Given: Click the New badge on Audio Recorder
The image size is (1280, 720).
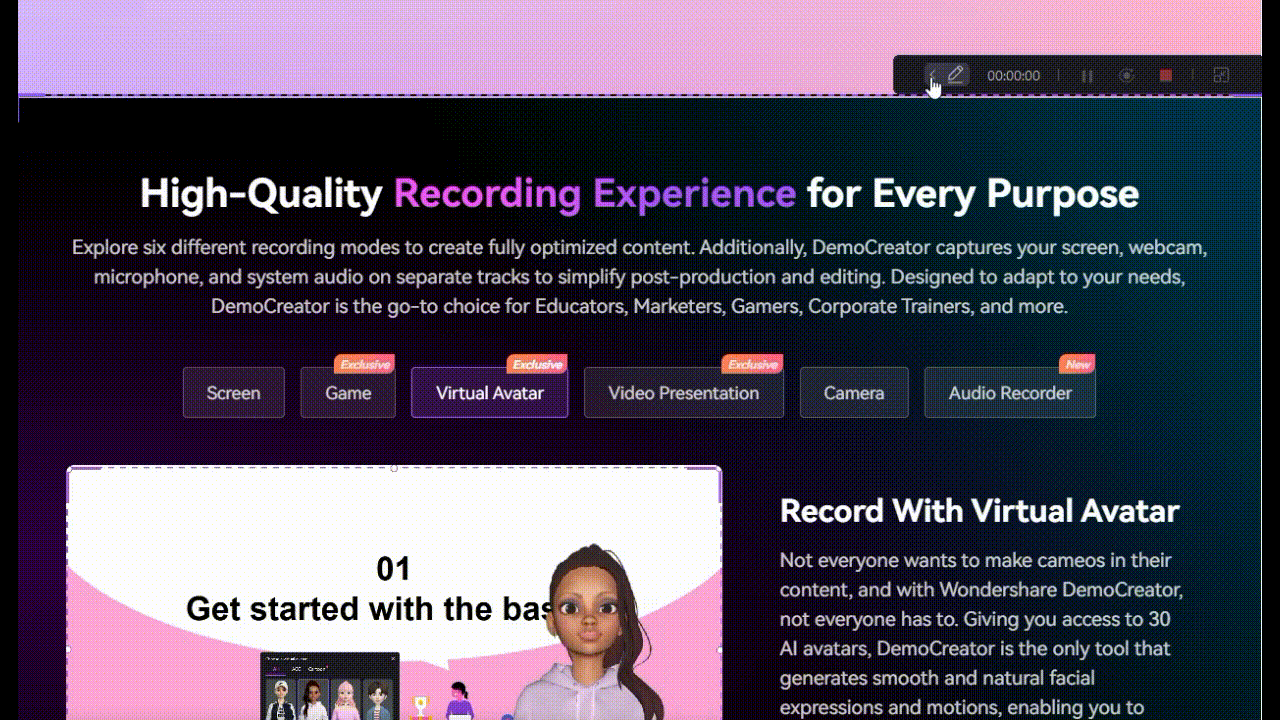Looking at the screenshot, I should click(1077, 364).
